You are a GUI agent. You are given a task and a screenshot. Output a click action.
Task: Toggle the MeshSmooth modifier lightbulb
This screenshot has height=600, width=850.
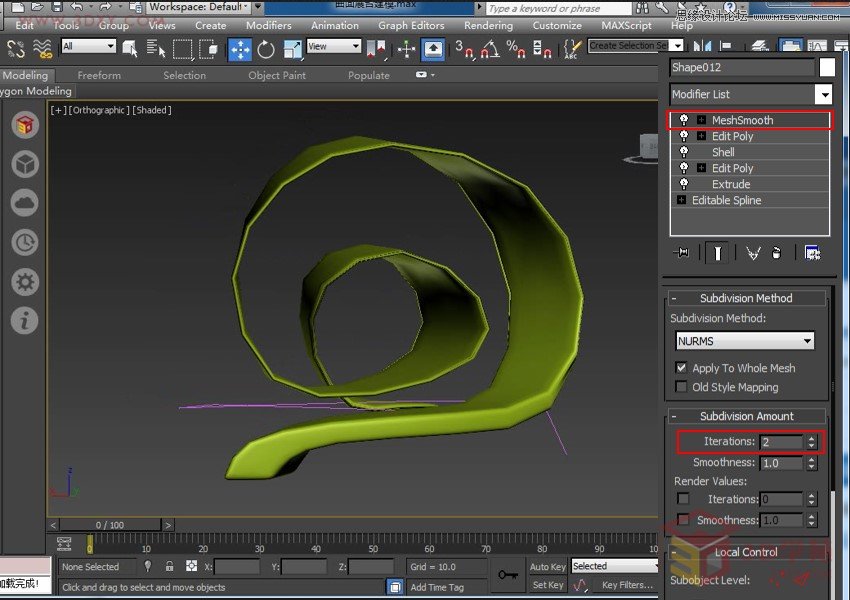684,120
